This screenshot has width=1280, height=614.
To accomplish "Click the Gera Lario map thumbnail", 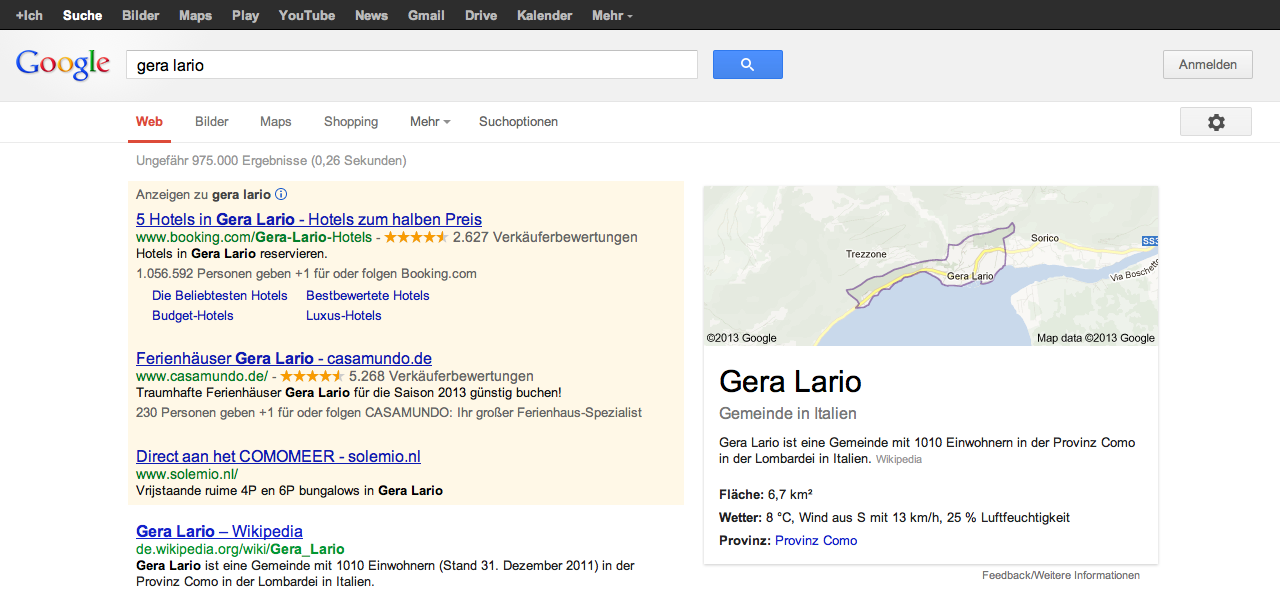I will [x=930, y=266].
